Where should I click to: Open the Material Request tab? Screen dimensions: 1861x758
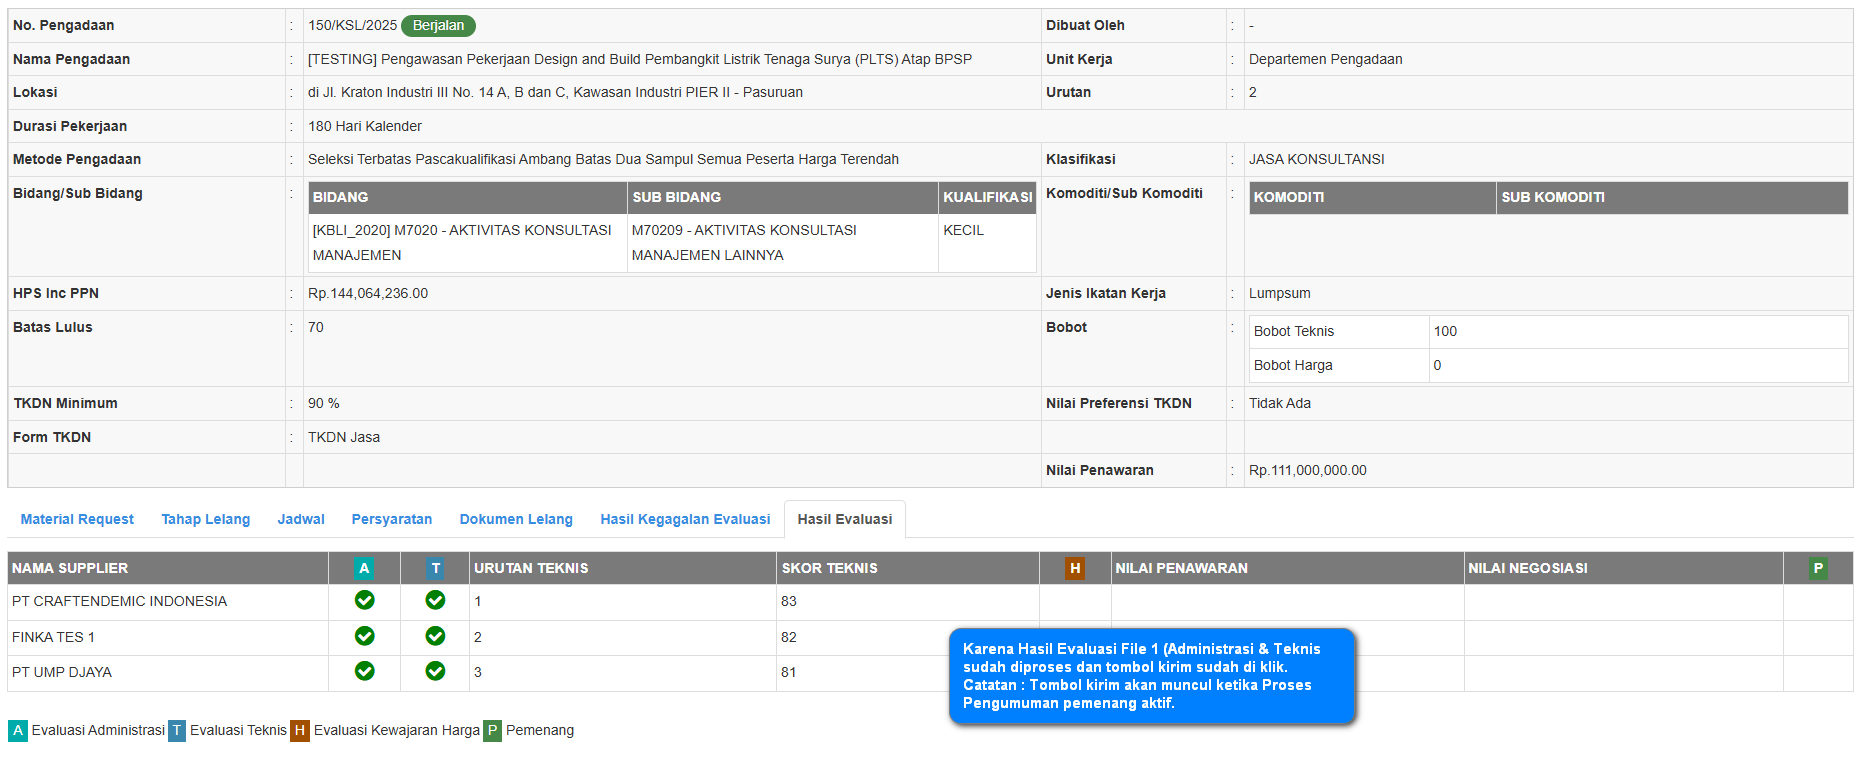pyautogui.click(x=77, y=519)
